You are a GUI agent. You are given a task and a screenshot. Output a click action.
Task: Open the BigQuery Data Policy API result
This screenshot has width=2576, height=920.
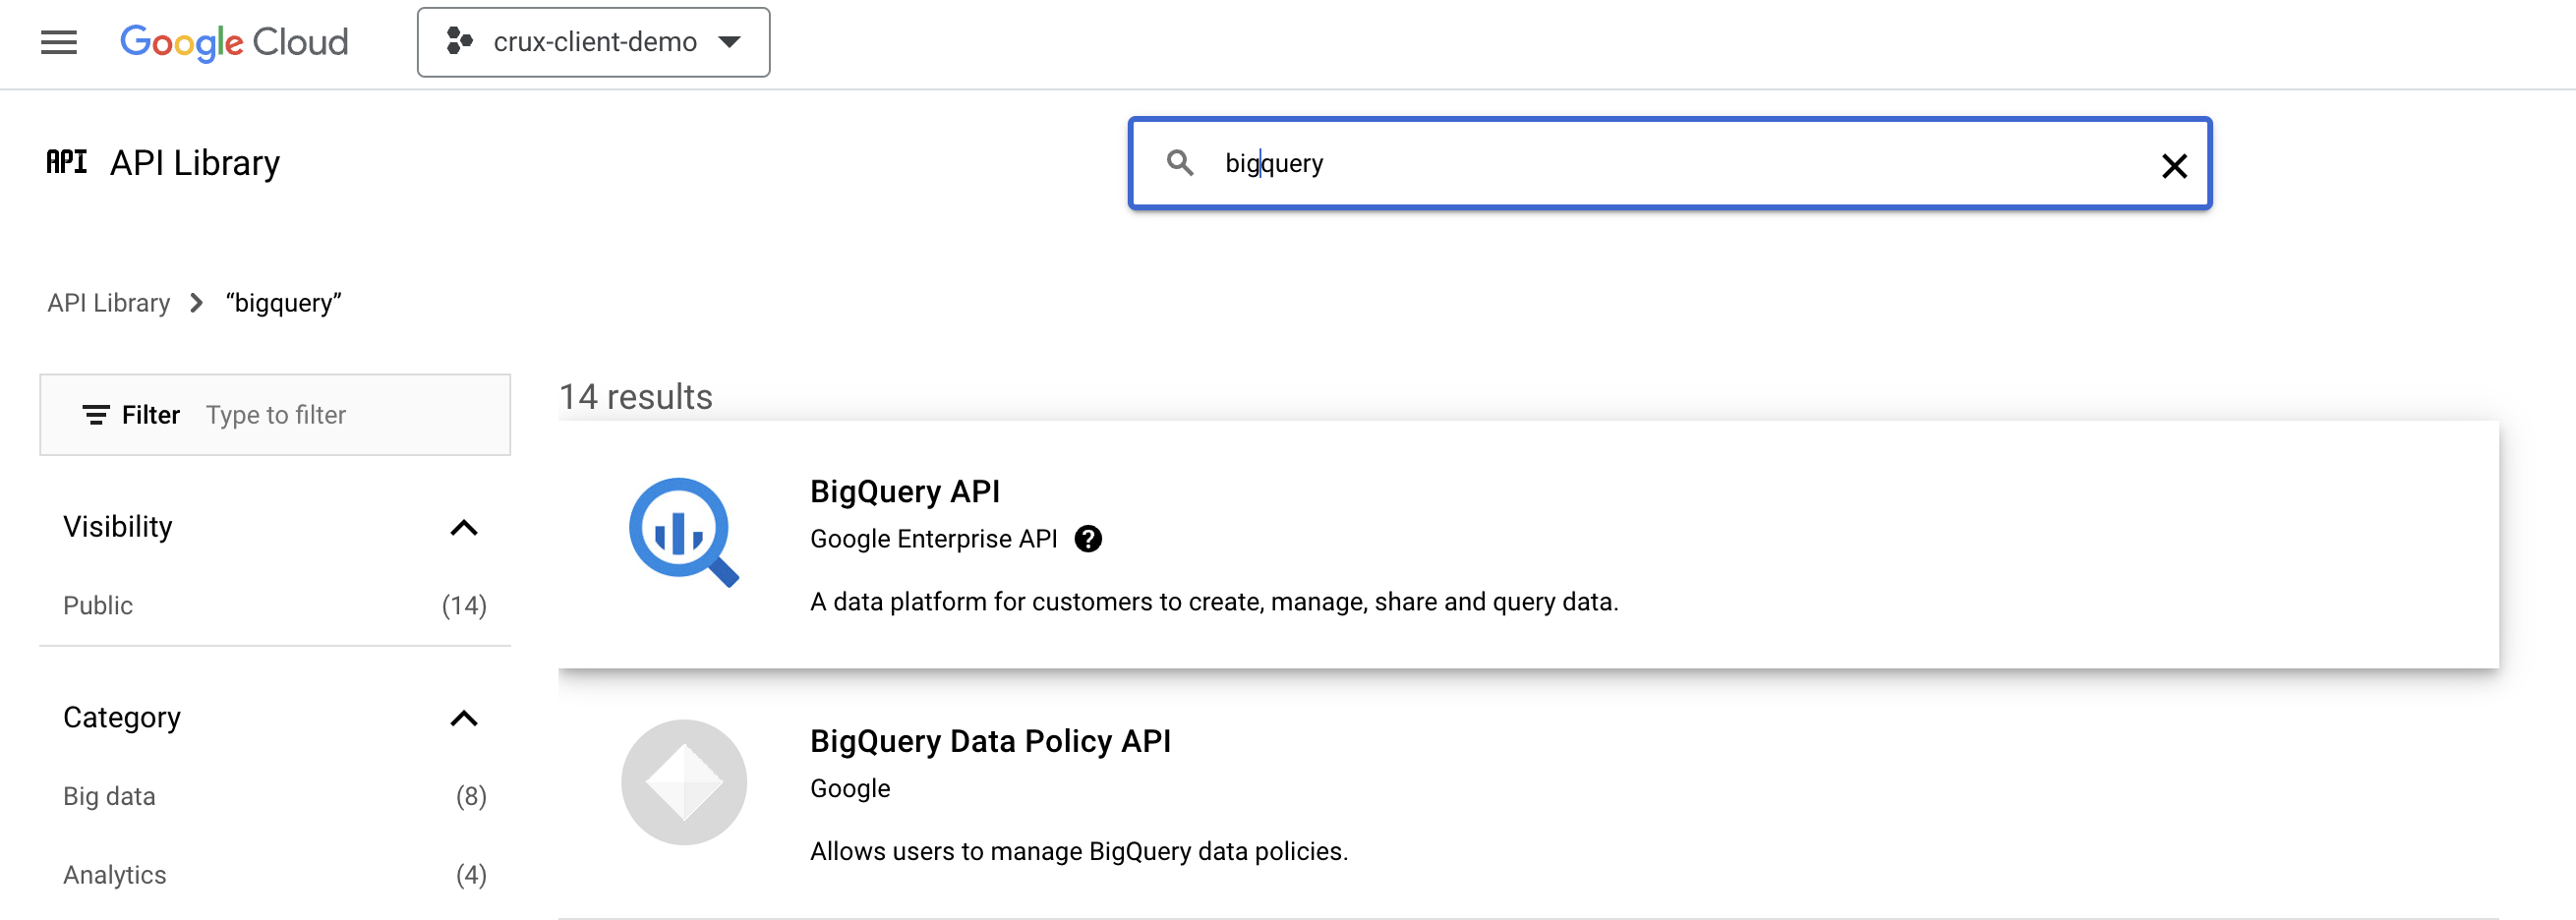(x=1528, y=795)
